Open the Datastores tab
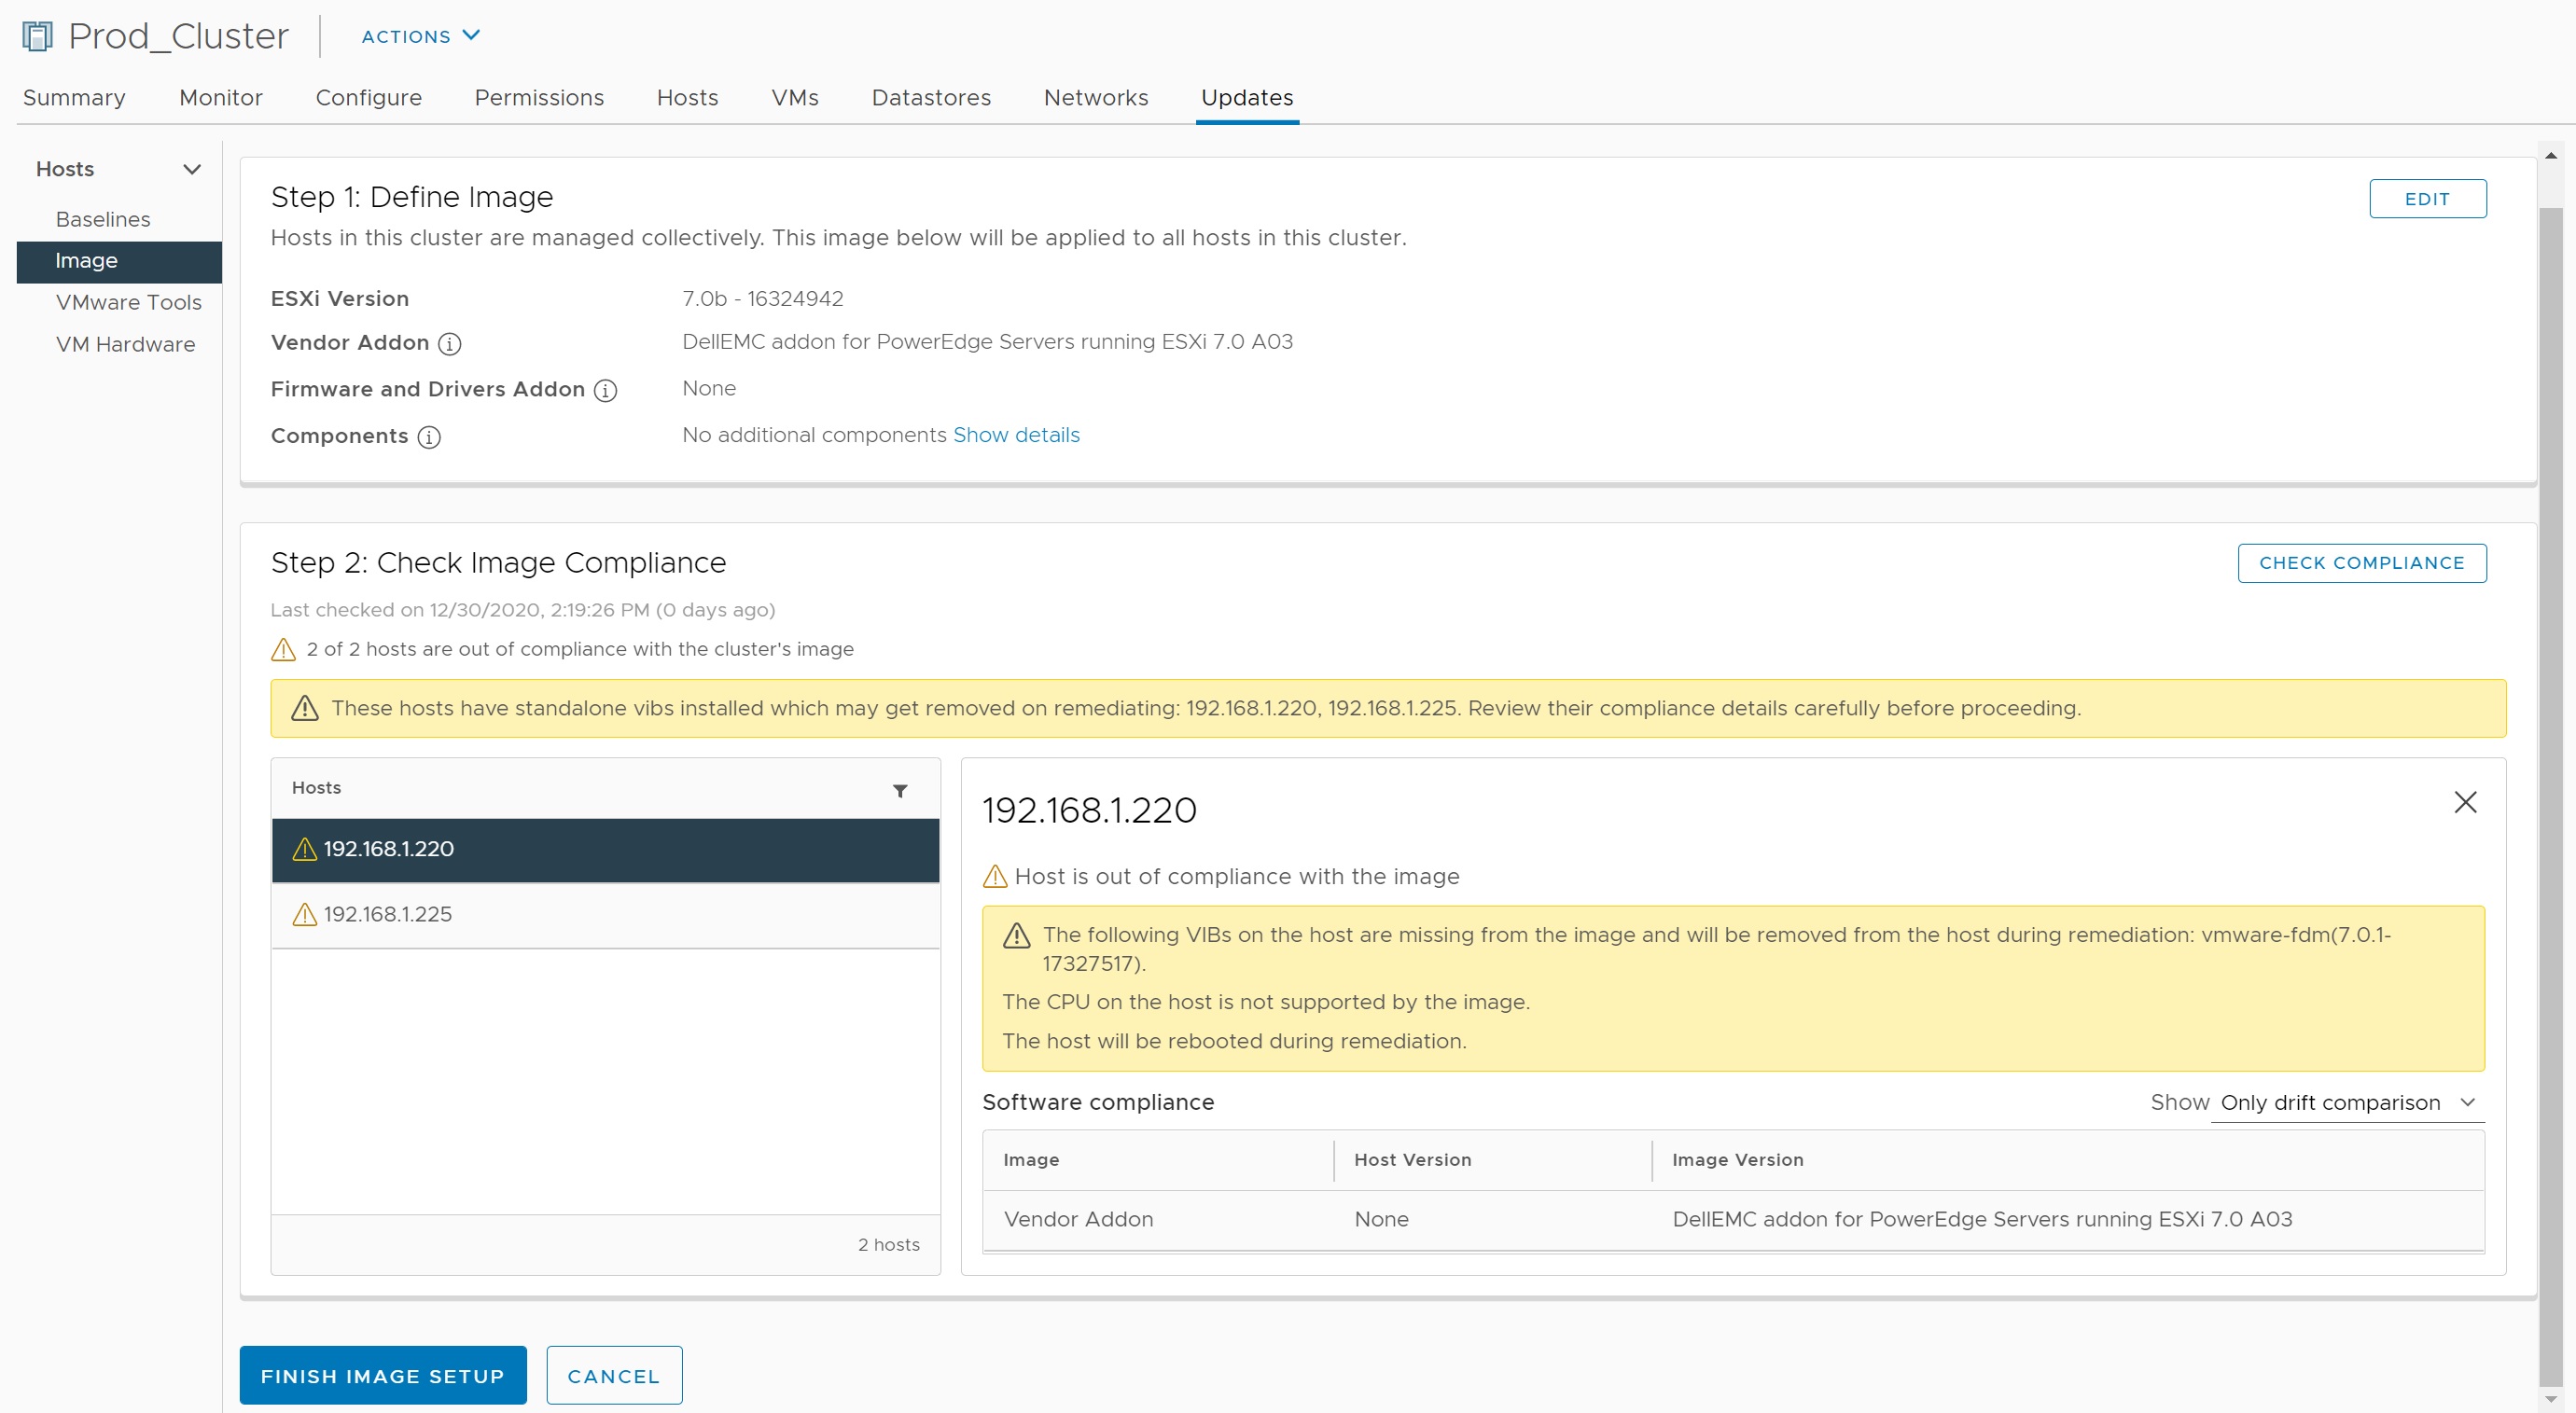 [930, 97]
